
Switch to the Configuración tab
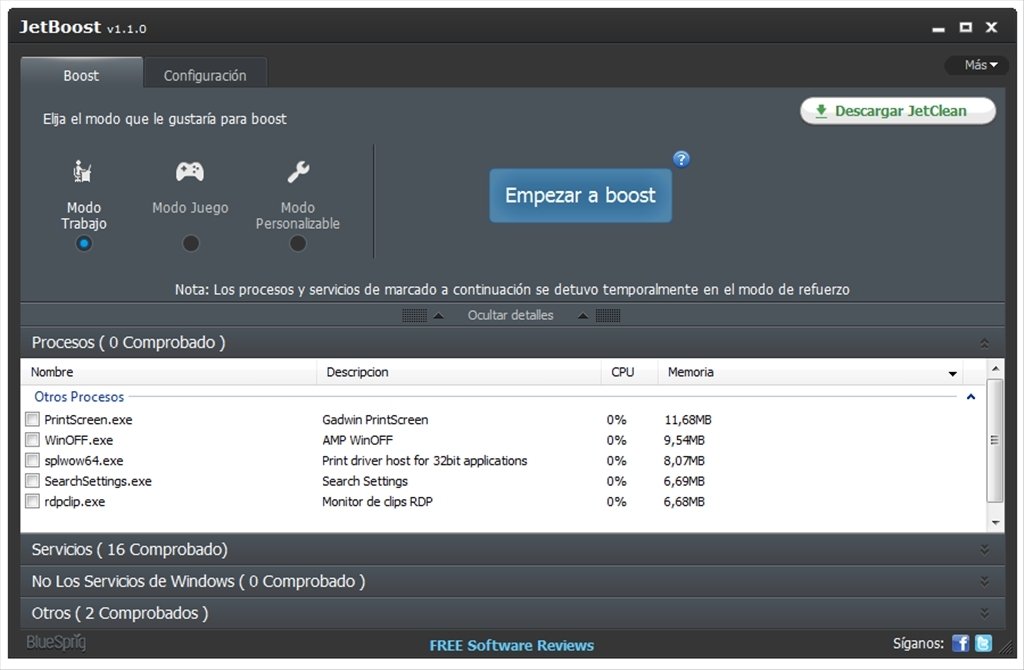[205, 75]
